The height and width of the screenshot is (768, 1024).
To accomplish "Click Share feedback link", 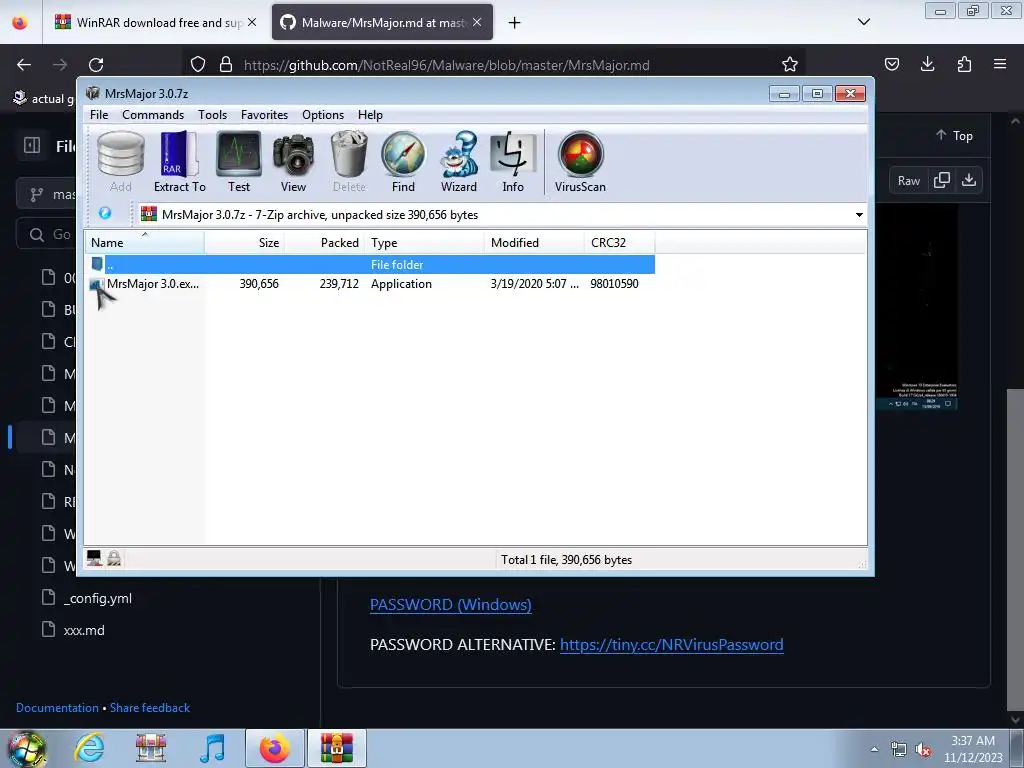I will tap(150, 708).
